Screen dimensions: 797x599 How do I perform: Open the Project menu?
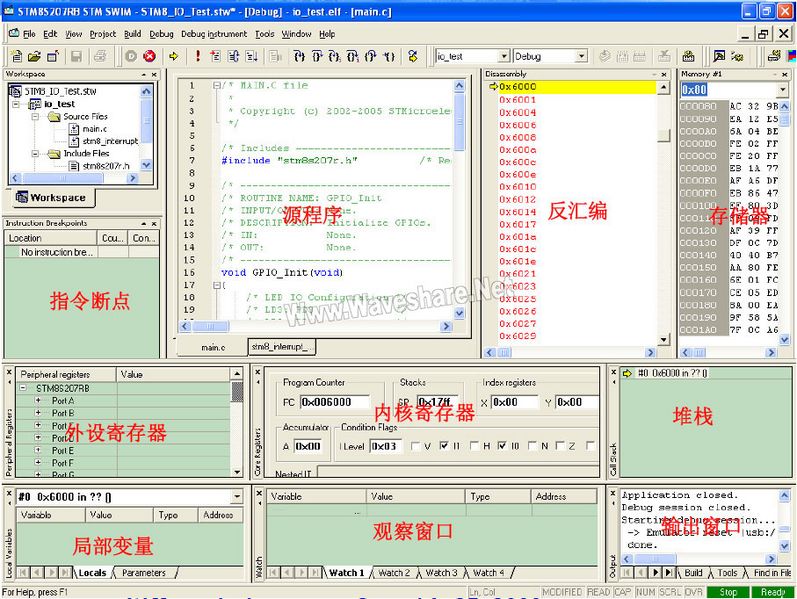(103, 34)
